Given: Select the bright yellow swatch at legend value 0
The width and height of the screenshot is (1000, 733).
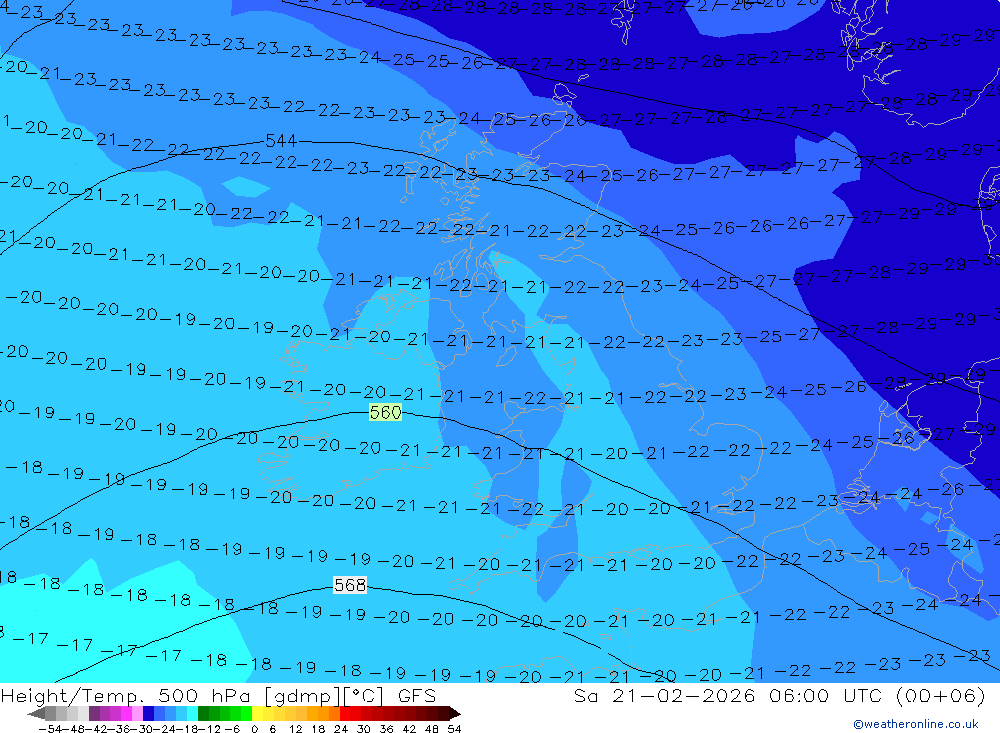Looking at the screenshot, I should (257, 714).
